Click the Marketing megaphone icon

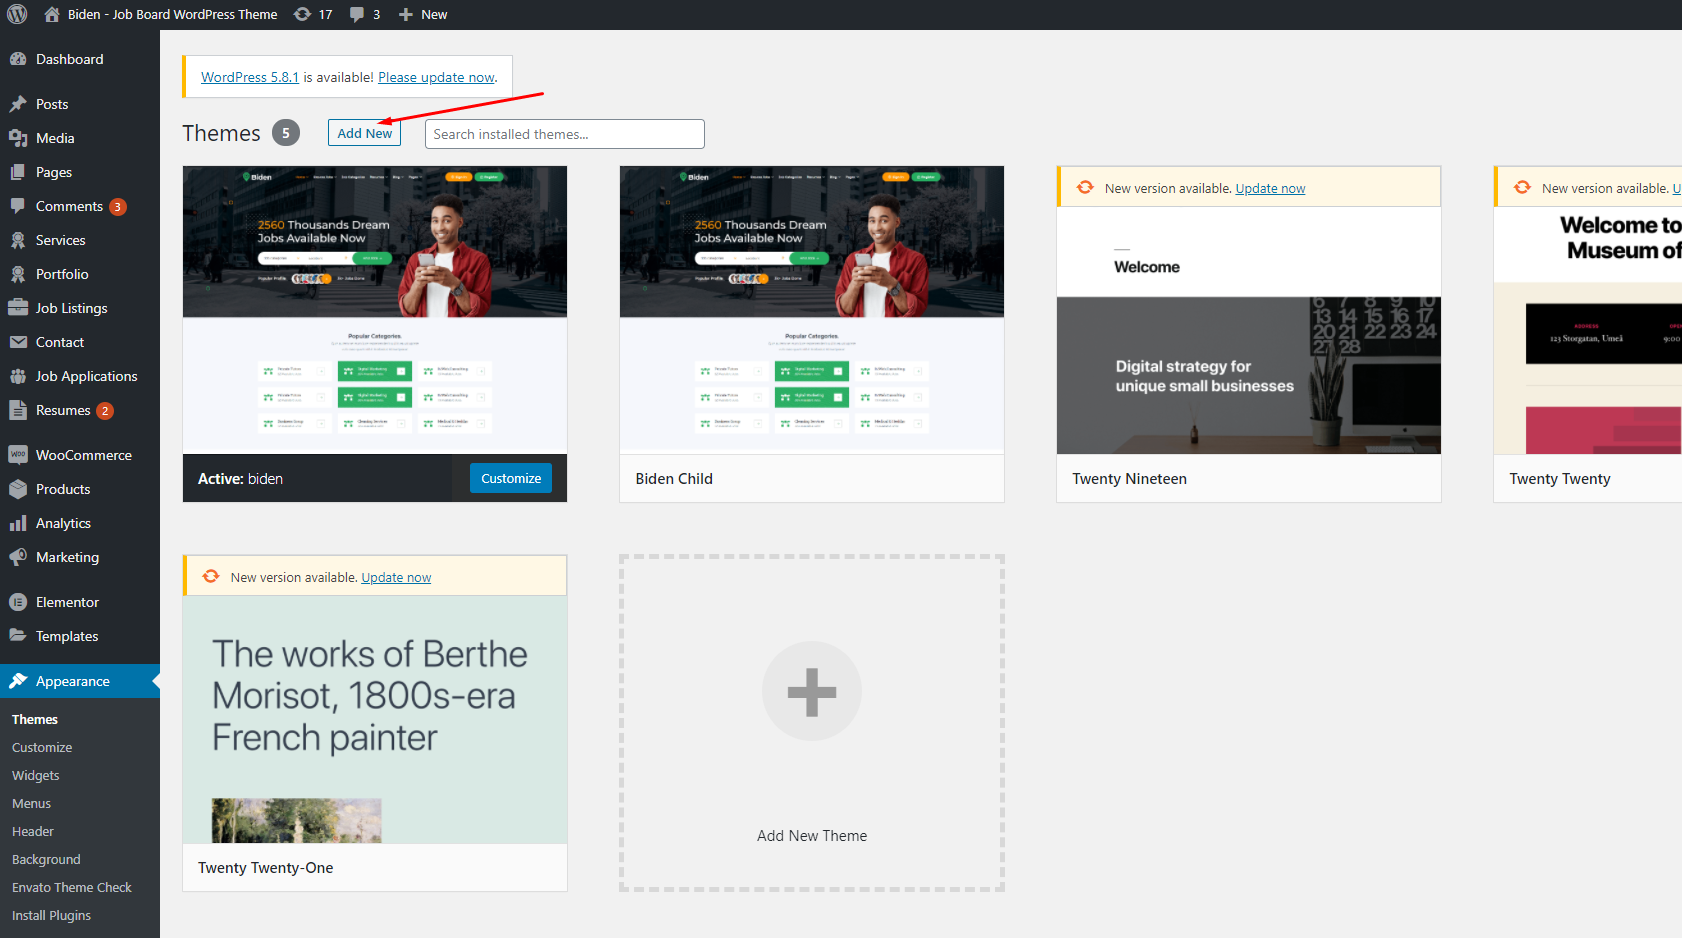pyautogui.click(x=18, y=557)
